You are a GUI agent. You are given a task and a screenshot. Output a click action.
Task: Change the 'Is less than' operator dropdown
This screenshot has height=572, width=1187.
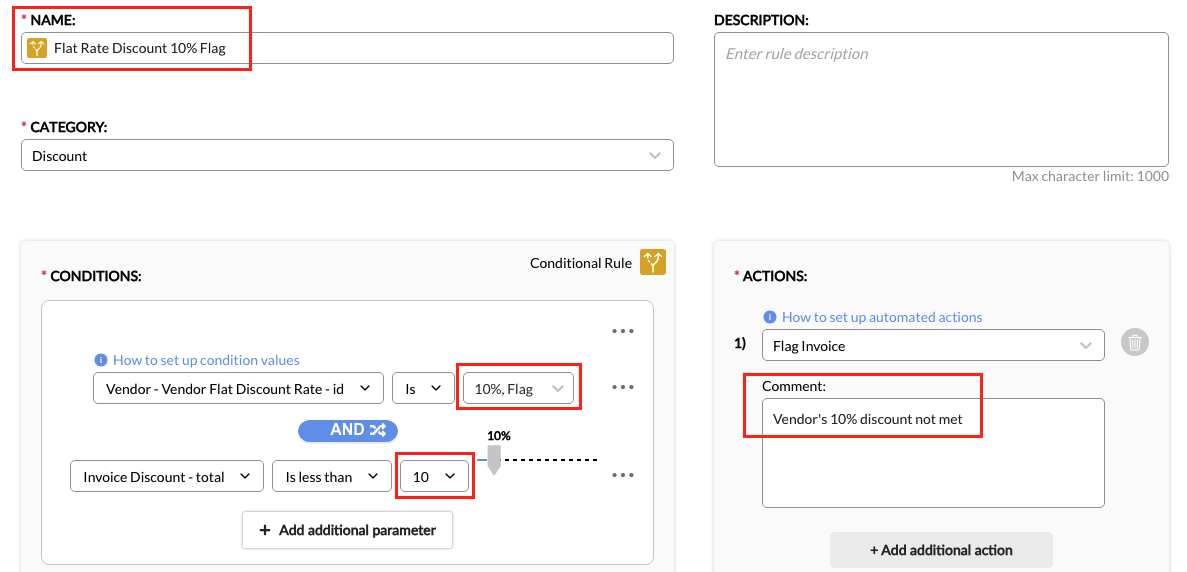[x=331, y=477]
